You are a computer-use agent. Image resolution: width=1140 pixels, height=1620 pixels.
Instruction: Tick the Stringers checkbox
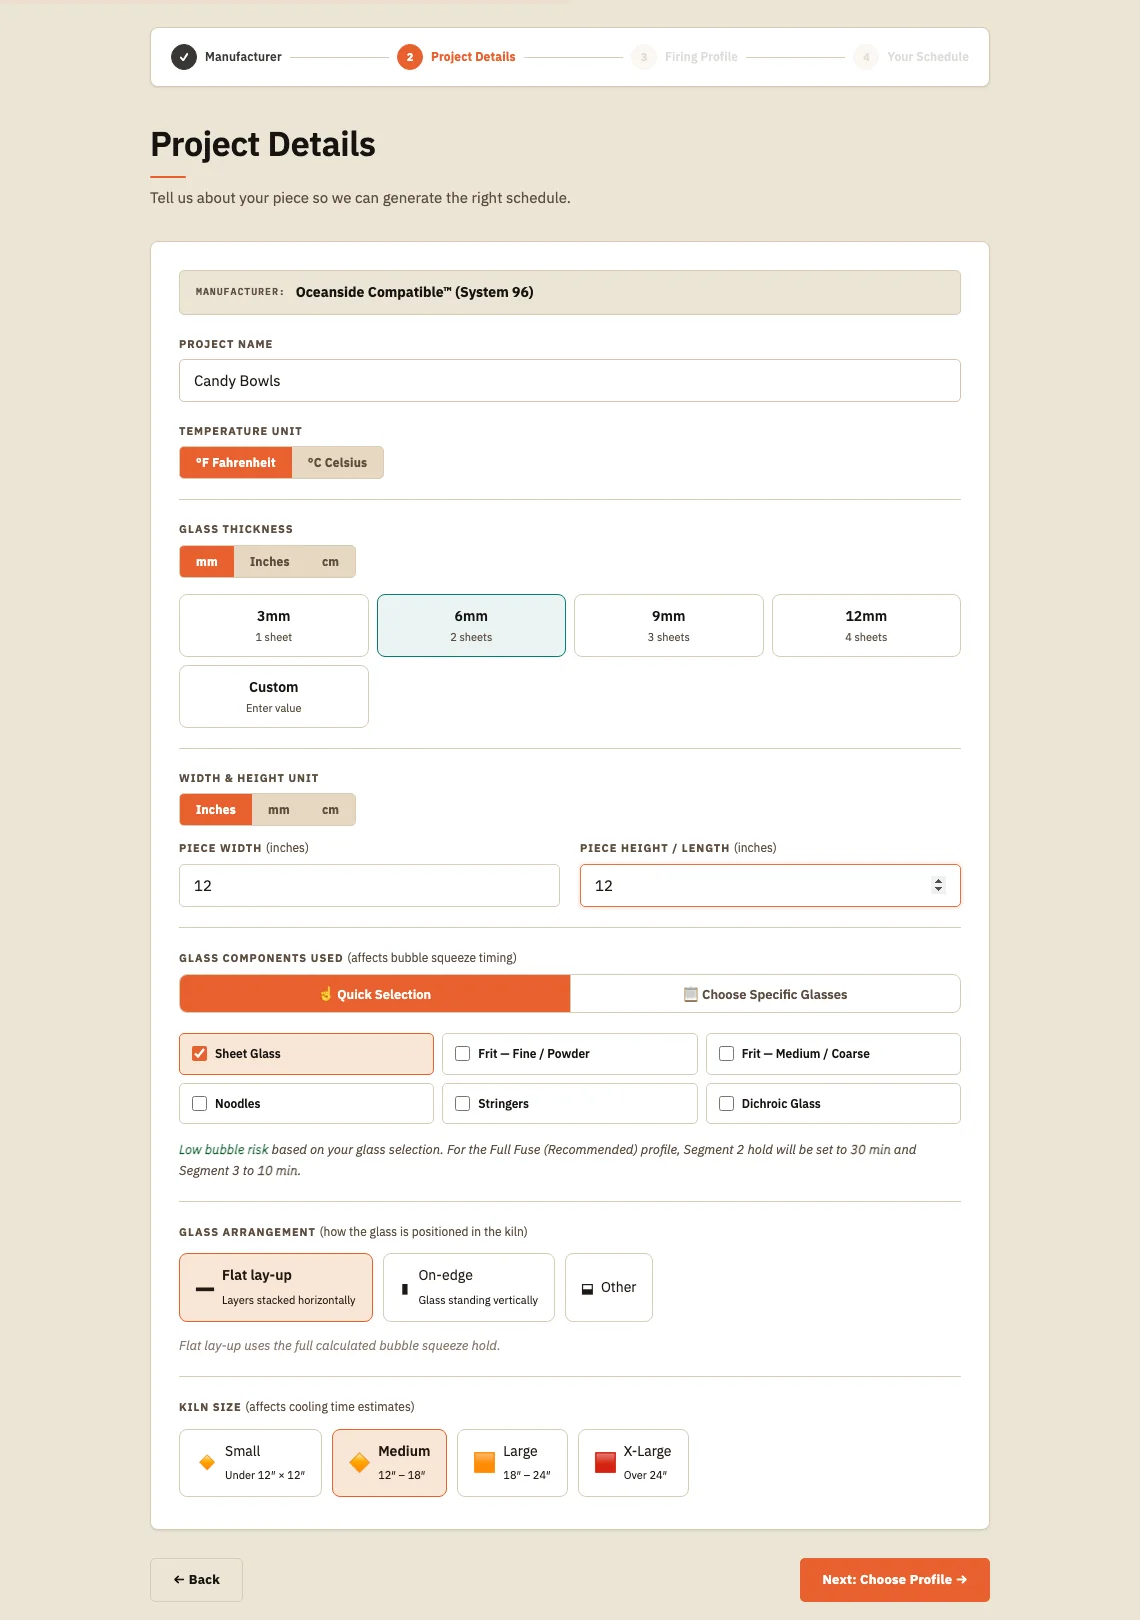pyautogui.click(x=463, y=1104)
